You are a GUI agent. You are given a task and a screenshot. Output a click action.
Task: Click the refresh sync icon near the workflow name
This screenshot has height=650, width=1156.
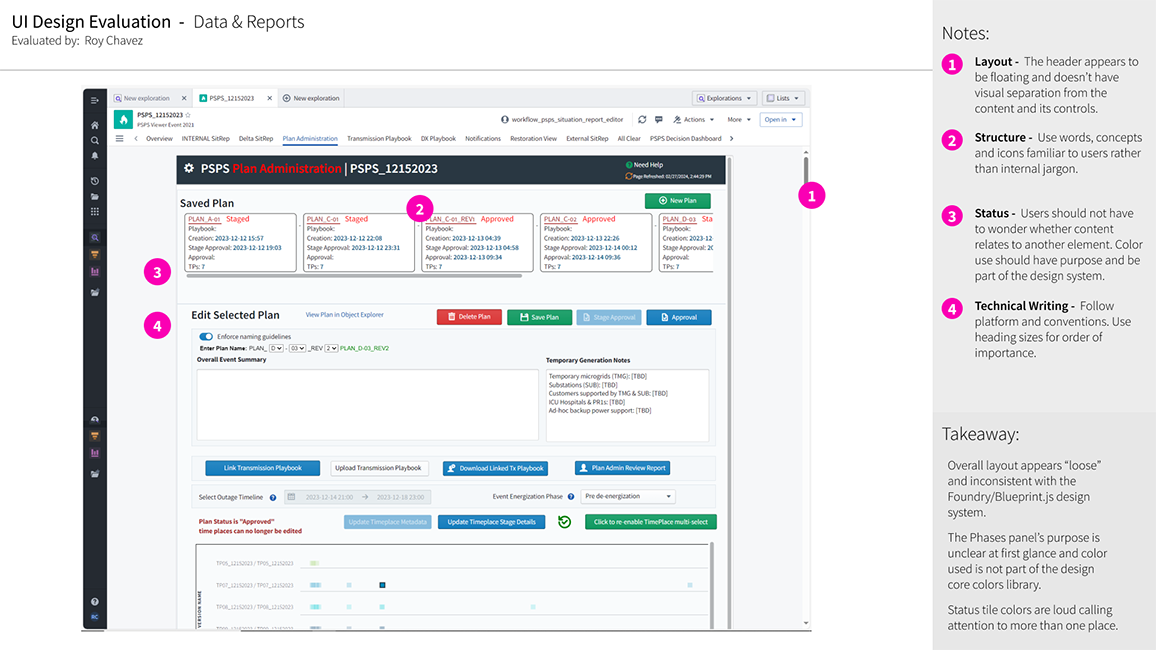tap(641, 118)
